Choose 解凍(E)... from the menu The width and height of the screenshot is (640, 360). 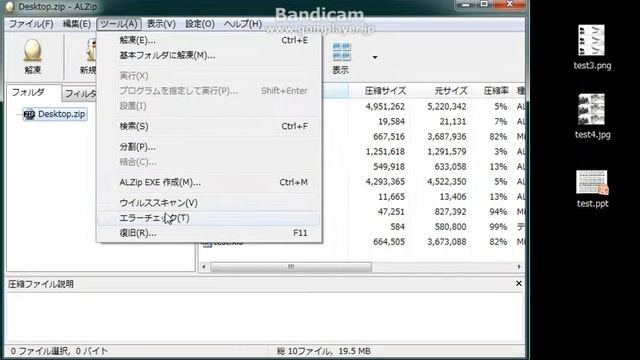(x=209, y=40)
